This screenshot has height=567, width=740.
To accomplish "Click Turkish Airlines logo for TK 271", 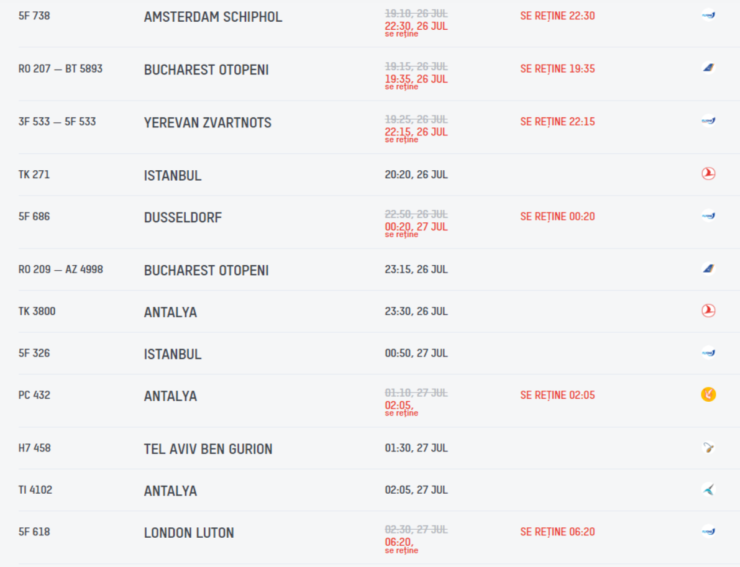I will click(x=708, y=174).
